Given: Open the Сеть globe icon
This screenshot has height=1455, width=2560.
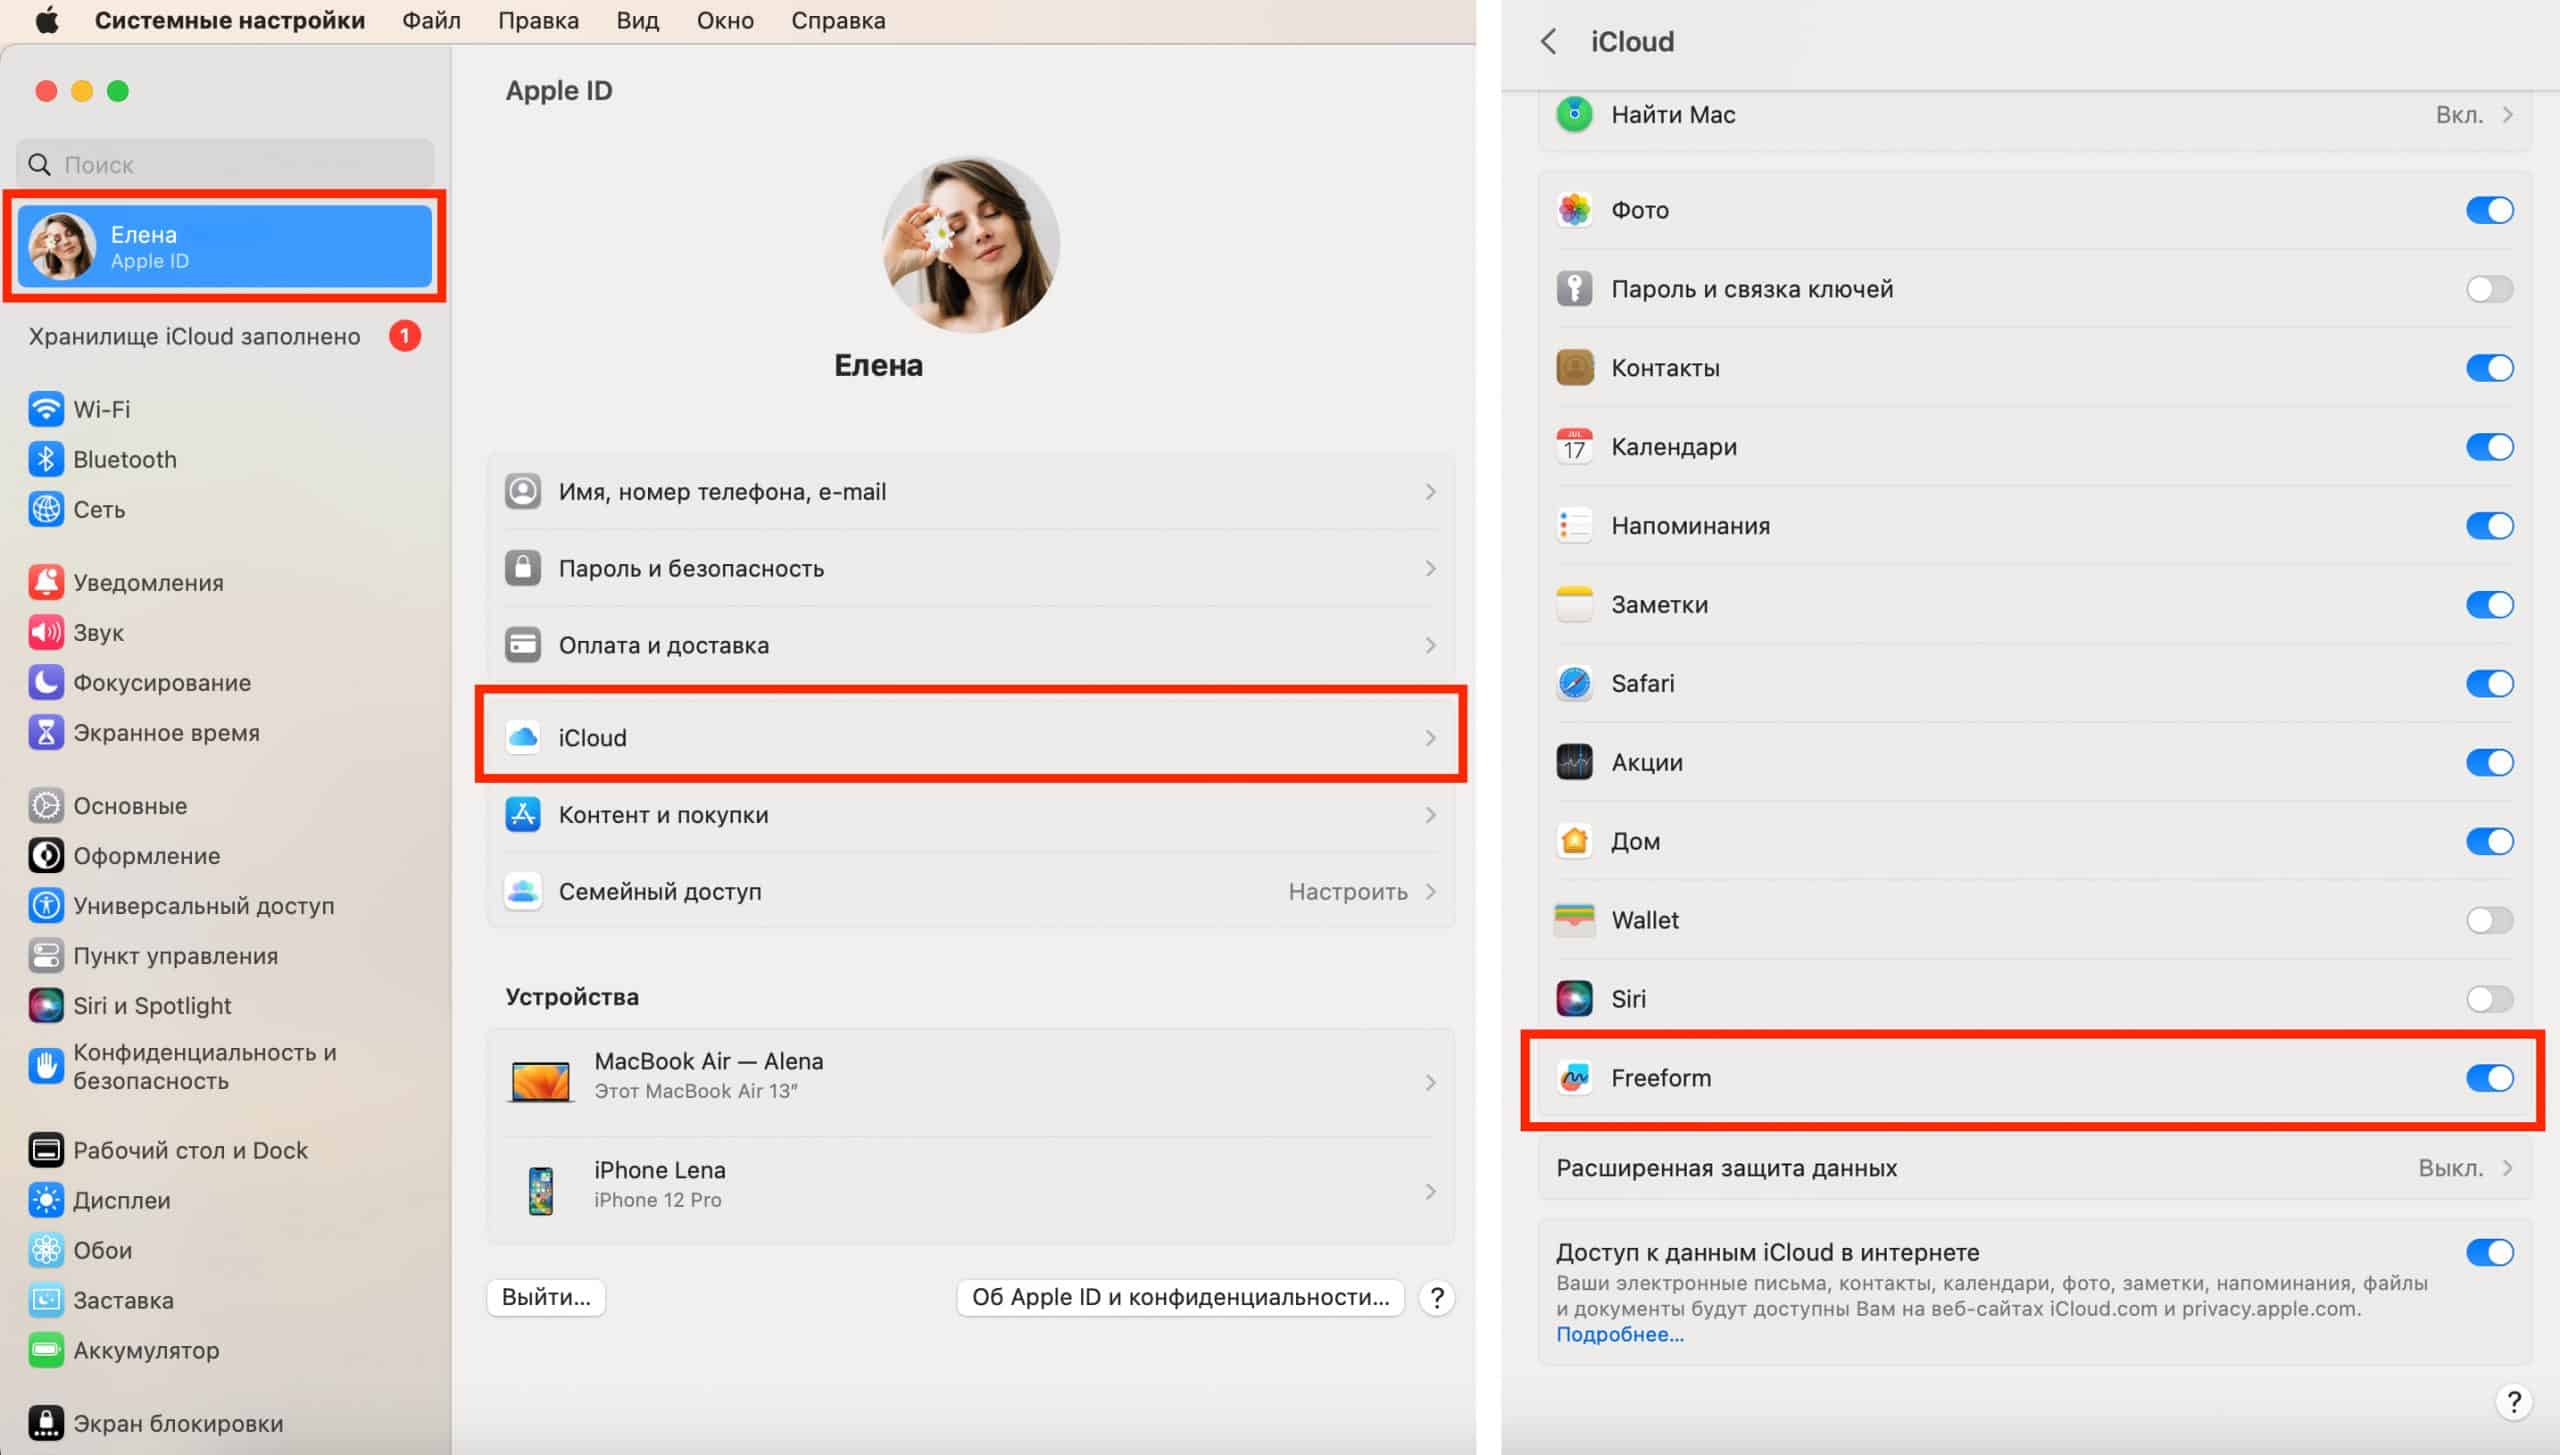Looking at the screenshot, I should point(46,509).
